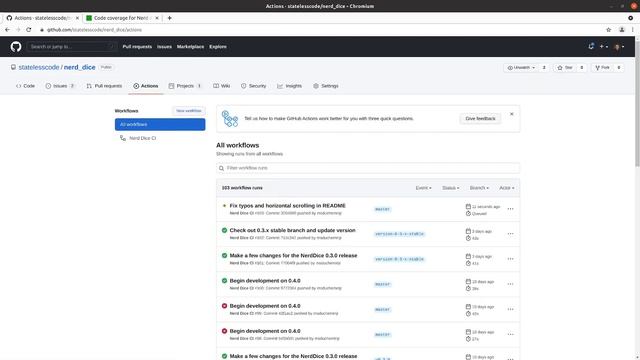Screen dimensions: 640x360
Task: Open the Security repository tab
Action: [253, 86]
